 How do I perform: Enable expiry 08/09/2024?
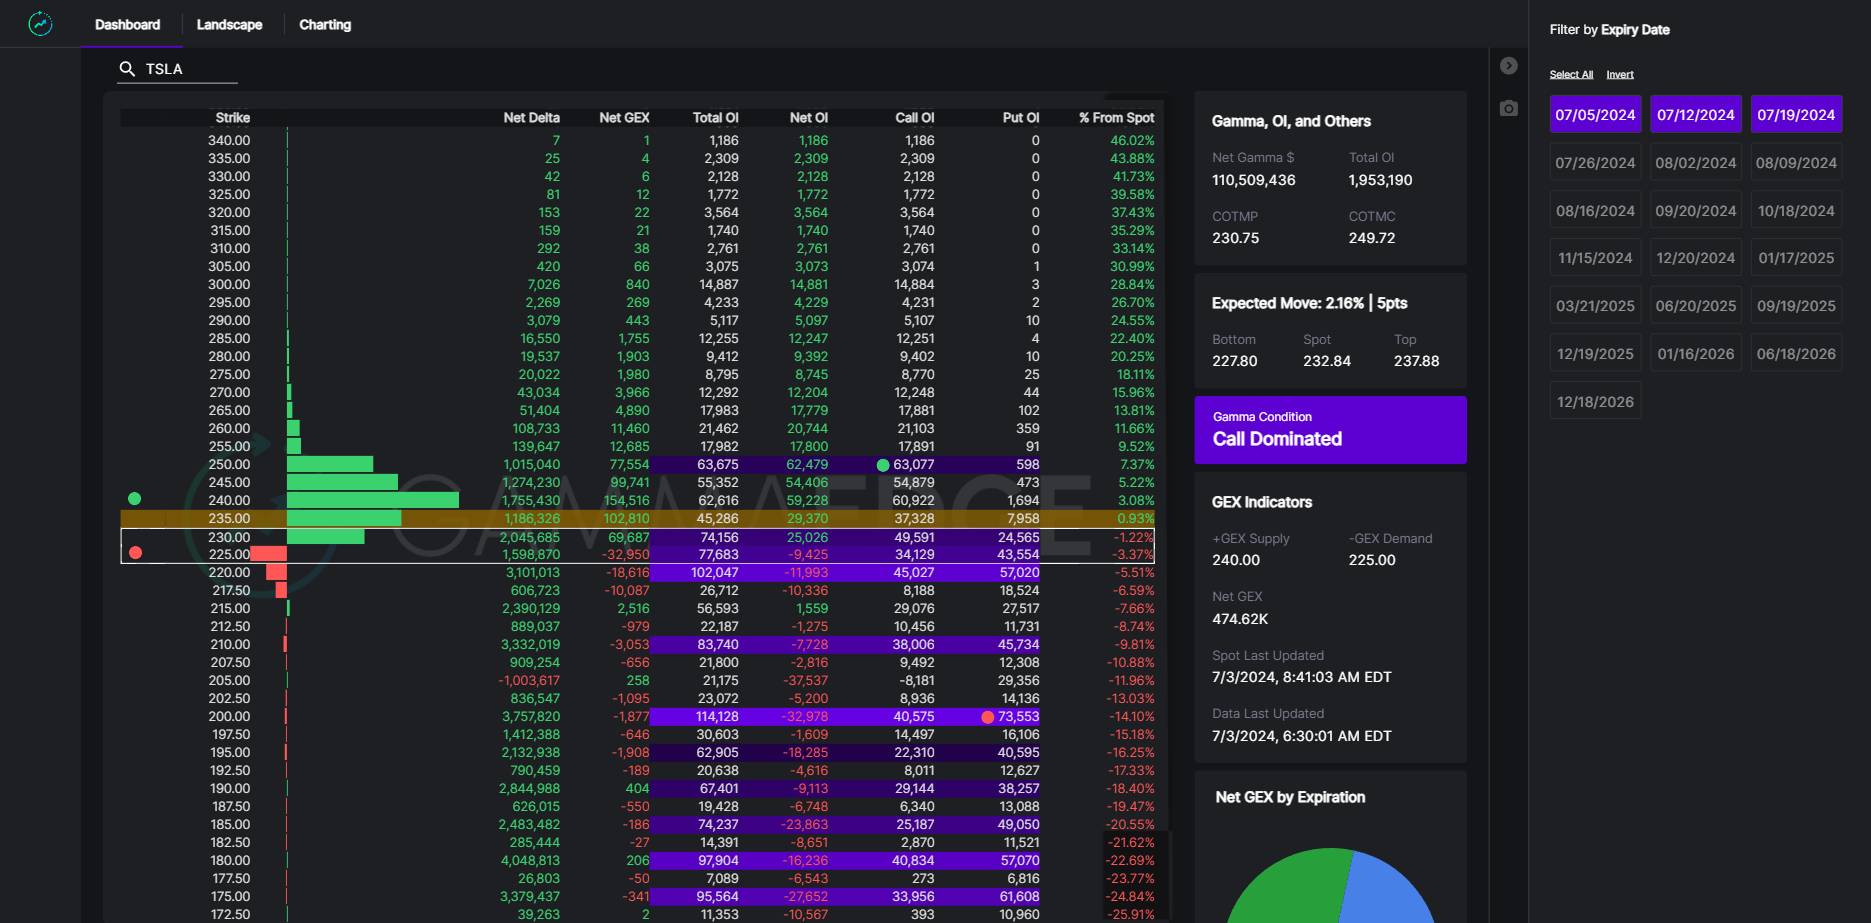[x=1796, y=163]
